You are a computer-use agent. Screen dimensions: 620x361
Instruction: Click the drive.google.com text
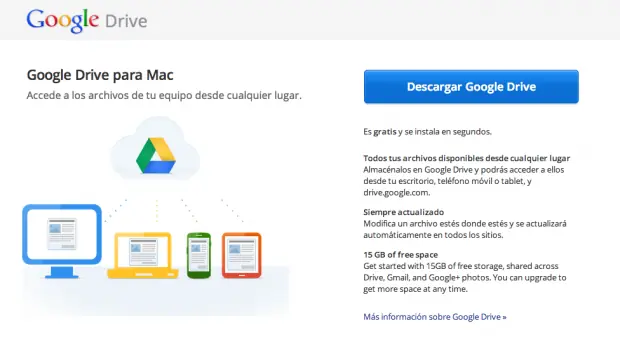coord(396,193)
